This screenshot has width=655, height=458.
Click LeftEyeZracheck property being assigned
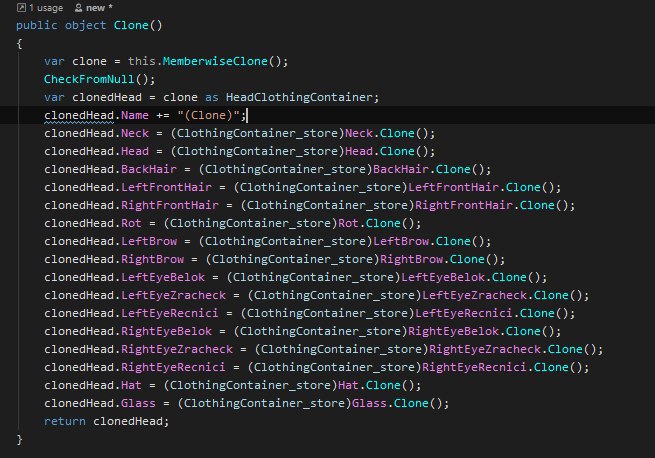click(173, 295)
